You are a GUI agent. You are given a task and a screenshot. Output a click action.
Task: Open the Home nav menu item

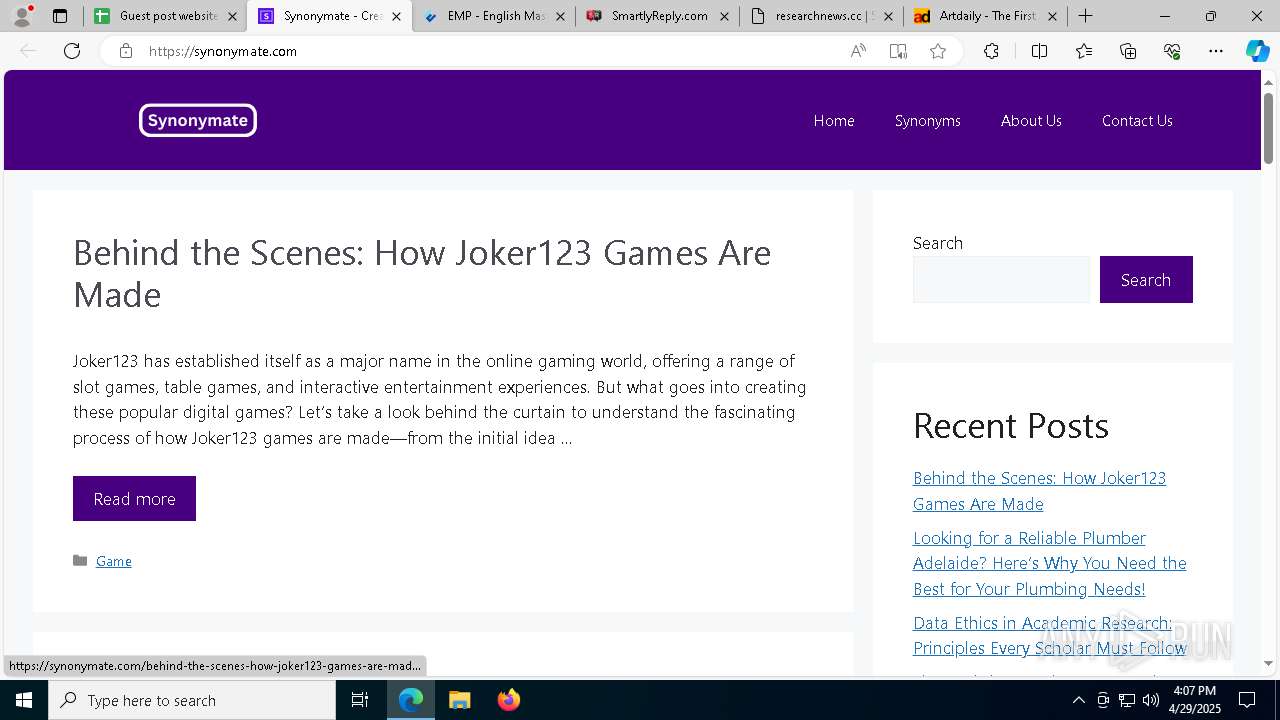click(x=834, y=120)
